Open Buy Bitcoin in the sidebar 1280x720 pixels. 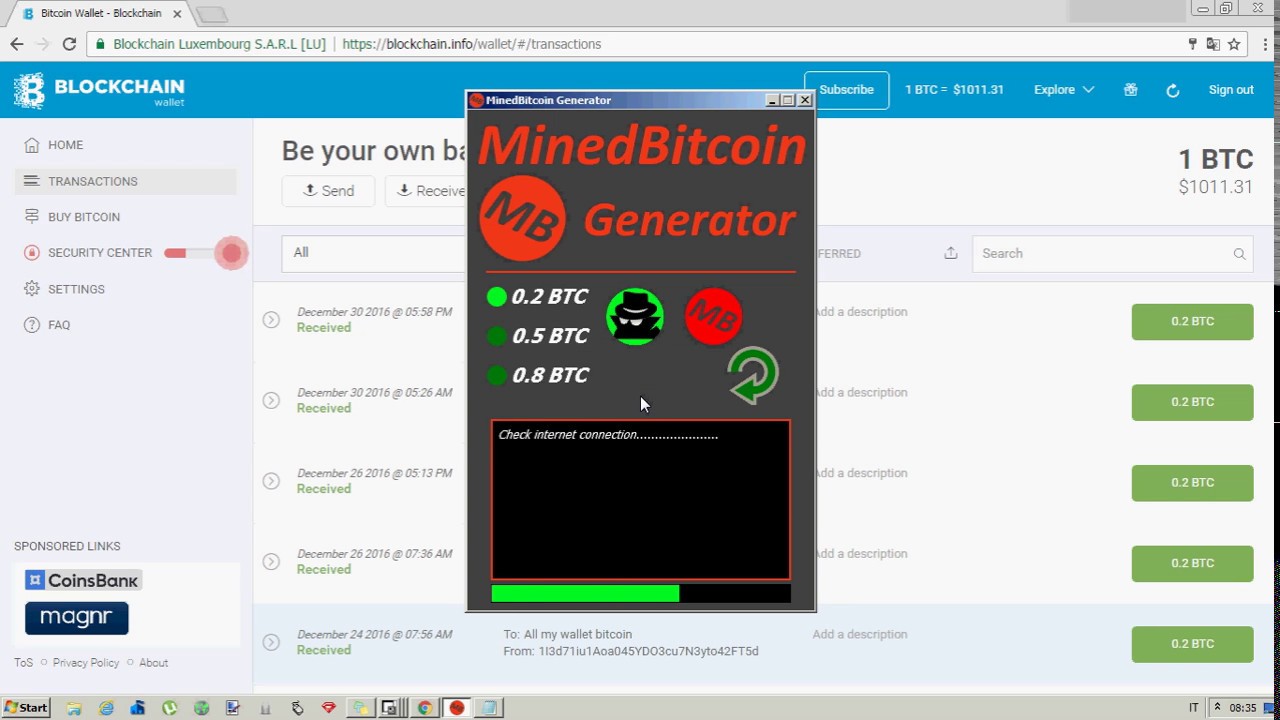point(84,217)
